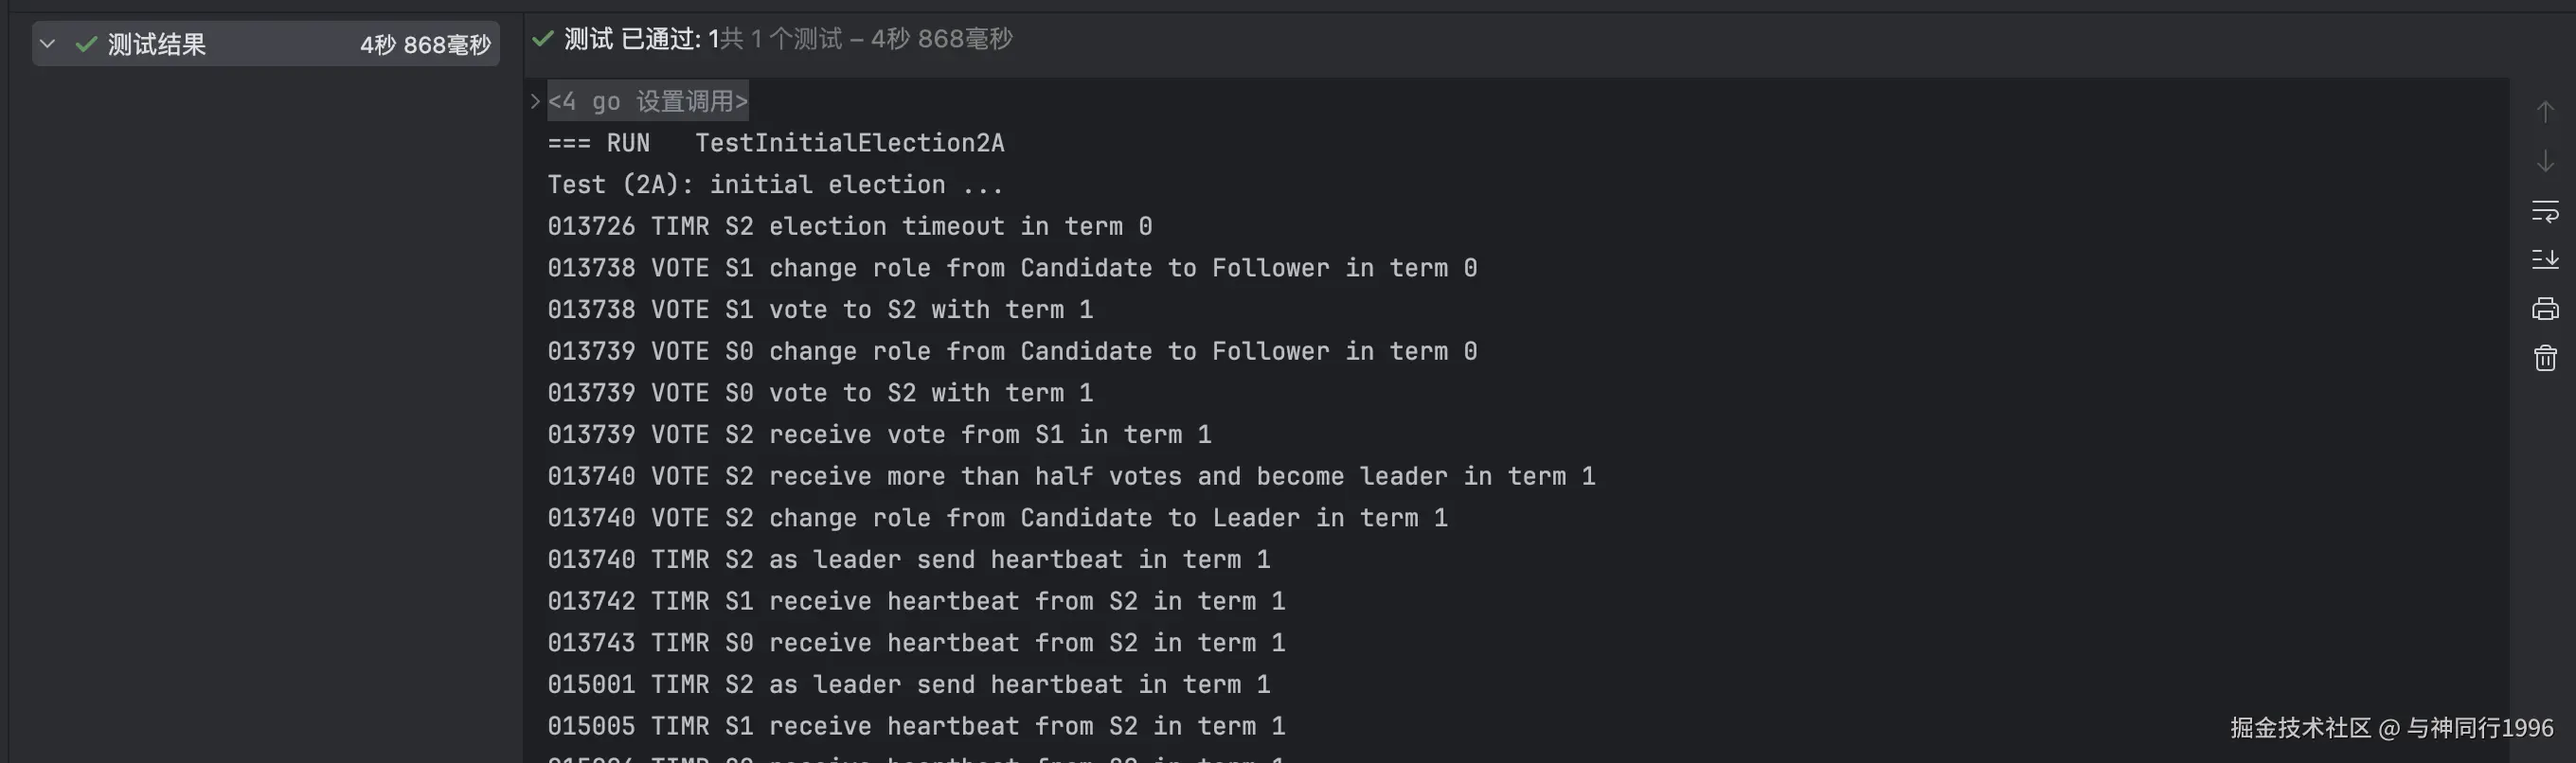This screenshot has height=763, width=2576.
Task: Click line S2 change role Candidate to Leader
Action: click(996, 518)
